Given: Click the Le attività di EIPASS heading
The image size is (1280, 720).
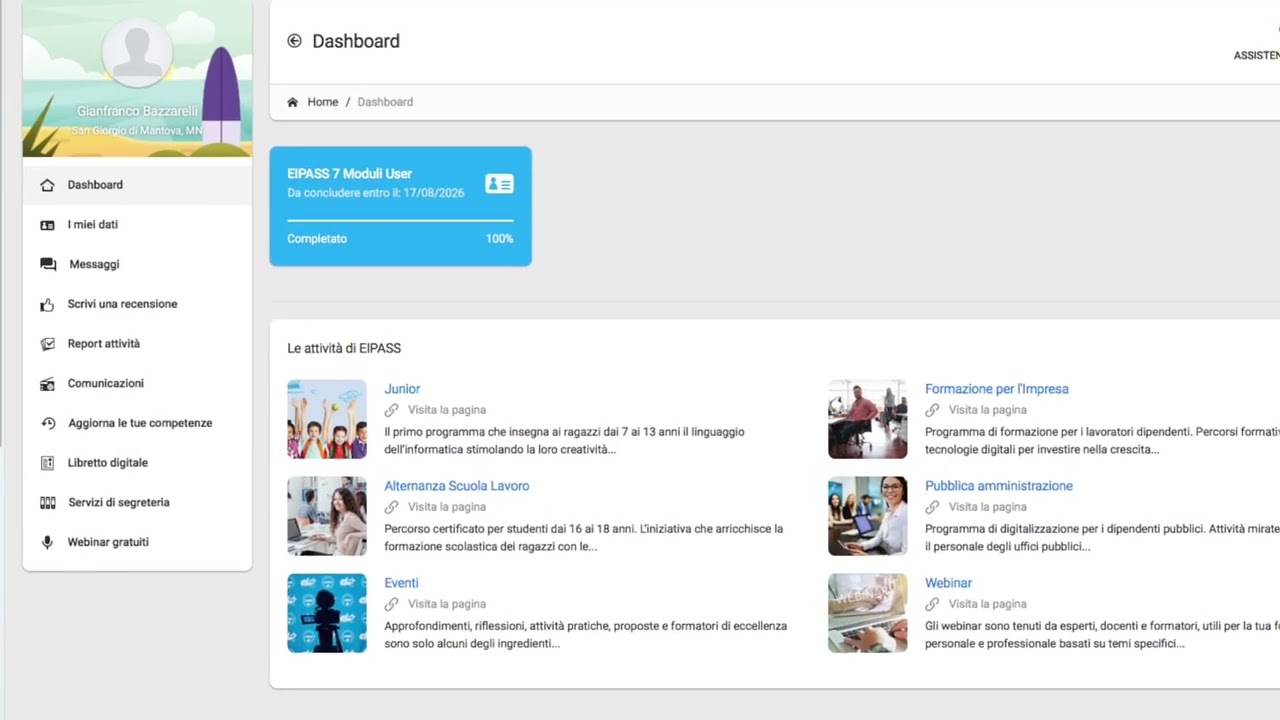Looking at the screenshot, I should 344,348.
